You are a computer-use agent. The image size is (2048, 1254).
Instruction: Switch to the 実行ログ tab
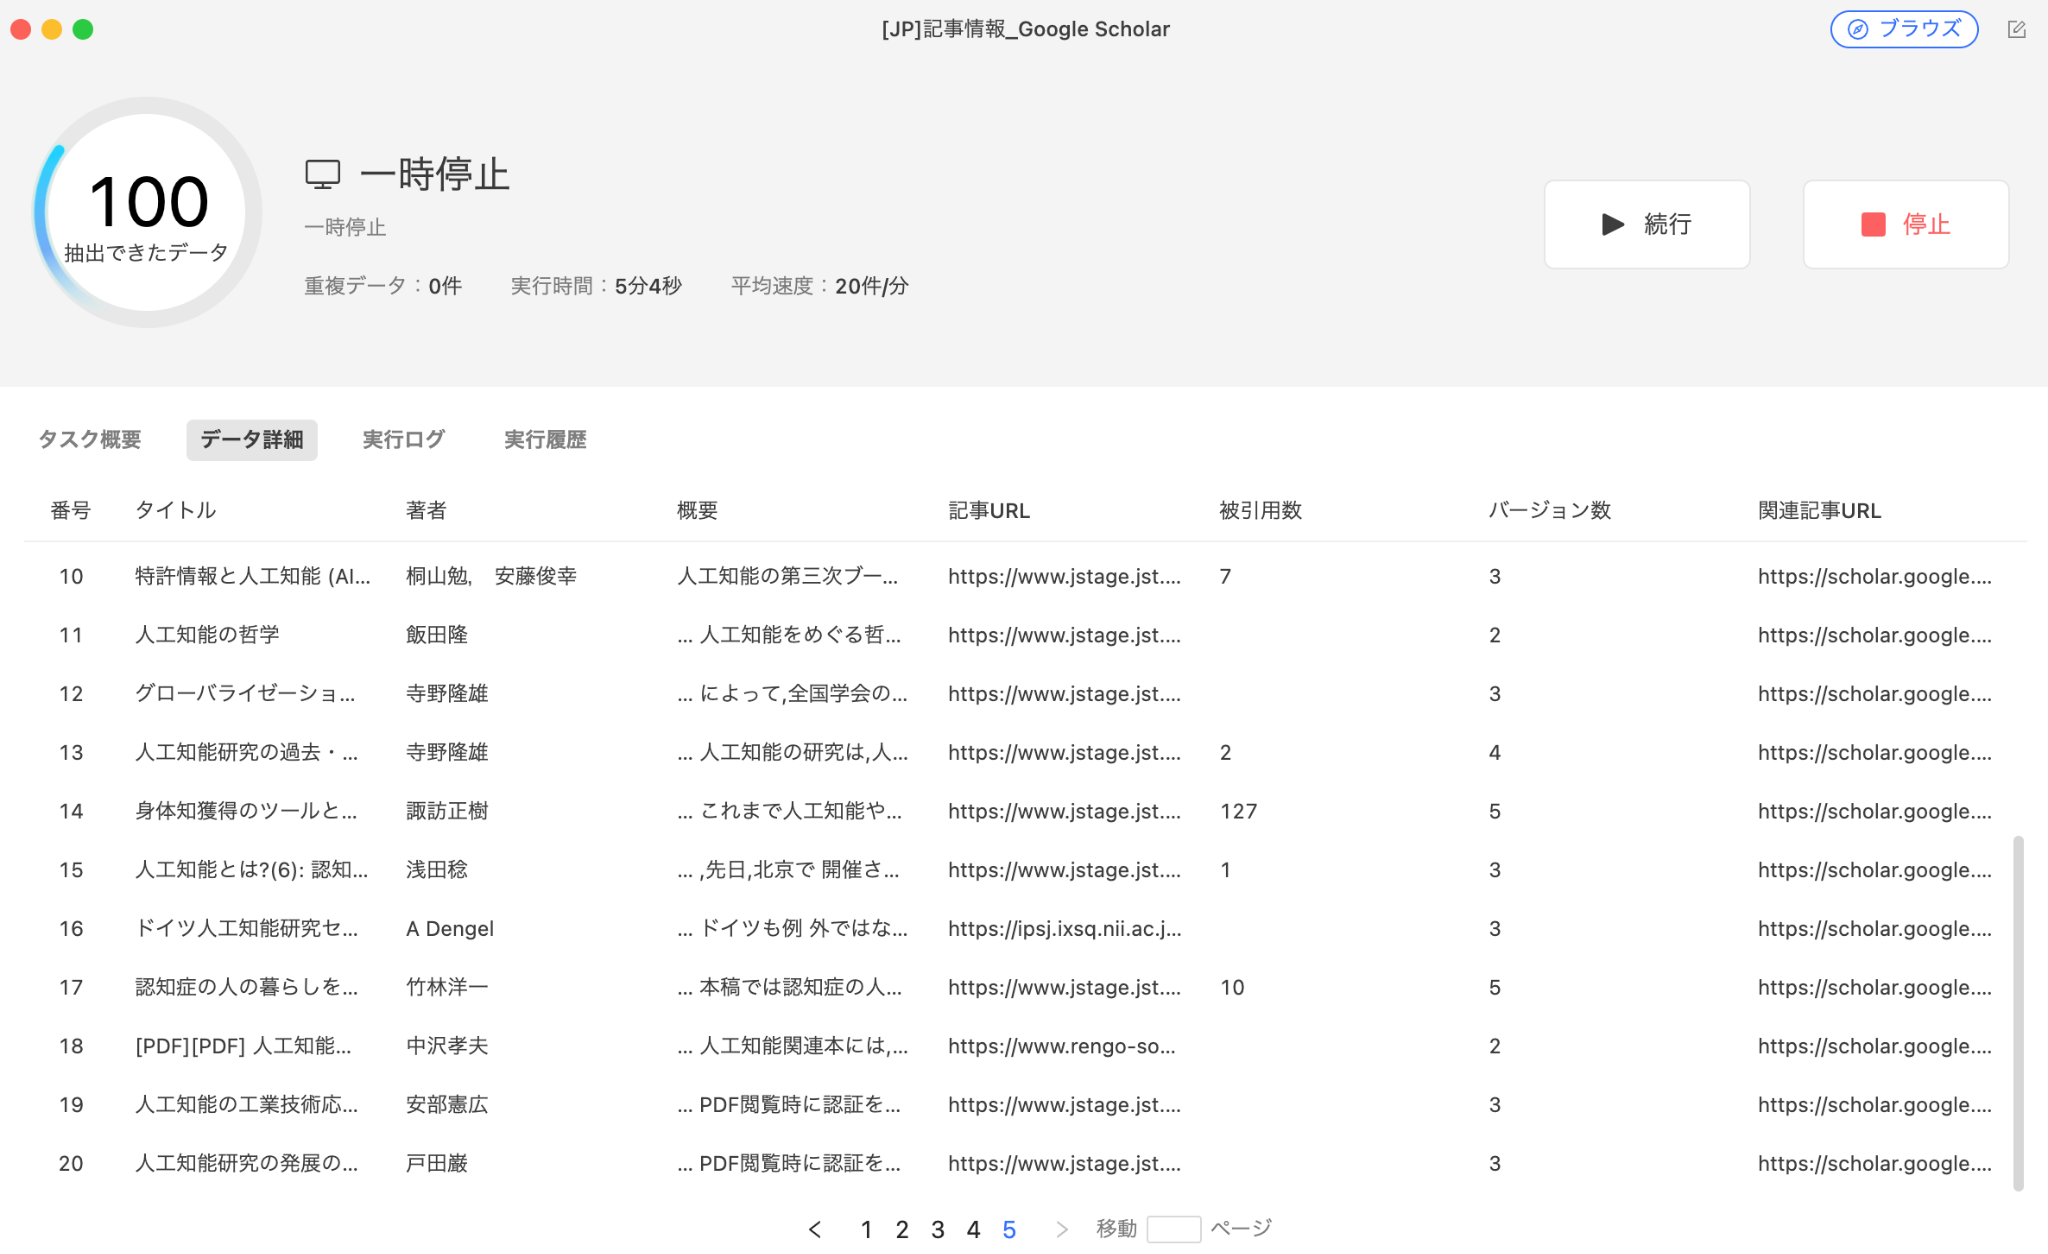[x=403, y=440]
